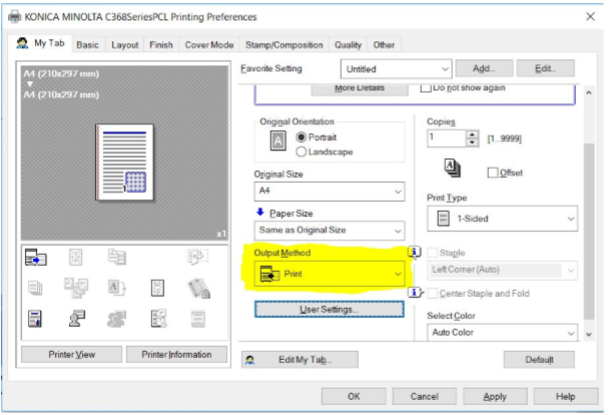
Task: Open User Settings
Action: 329,309
